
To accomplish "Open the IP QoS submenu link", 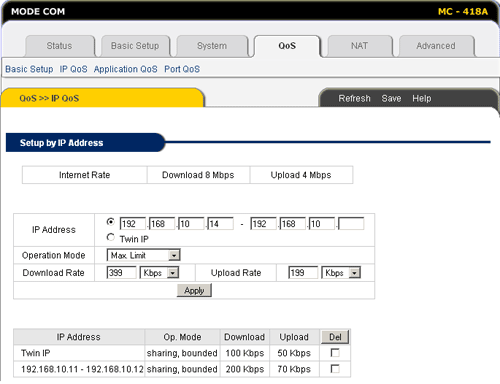I will pyautogui.click(x=73, y=69).
